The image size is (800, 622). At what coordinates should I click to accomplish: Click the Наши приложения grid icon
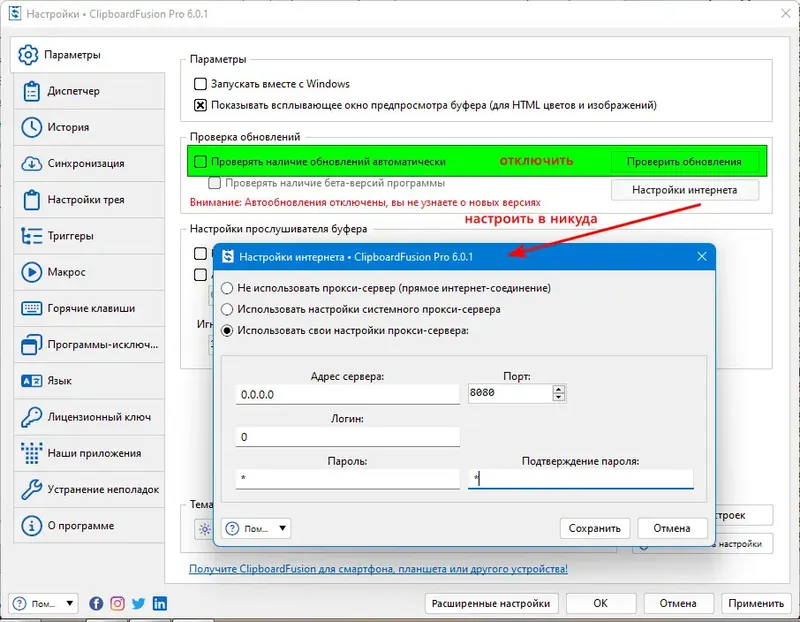click(x=32, y=453)
